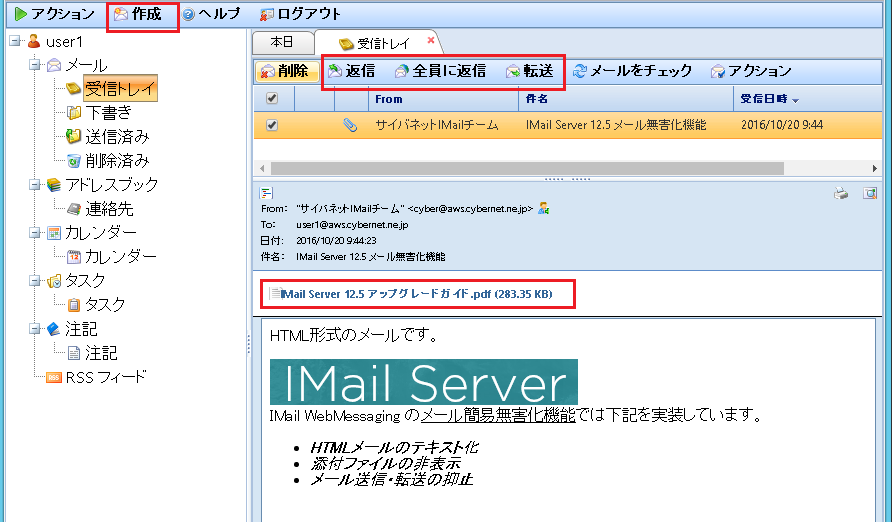
Task: Click the paperclip attachment icon in the message row
Action: coord(350,125)
